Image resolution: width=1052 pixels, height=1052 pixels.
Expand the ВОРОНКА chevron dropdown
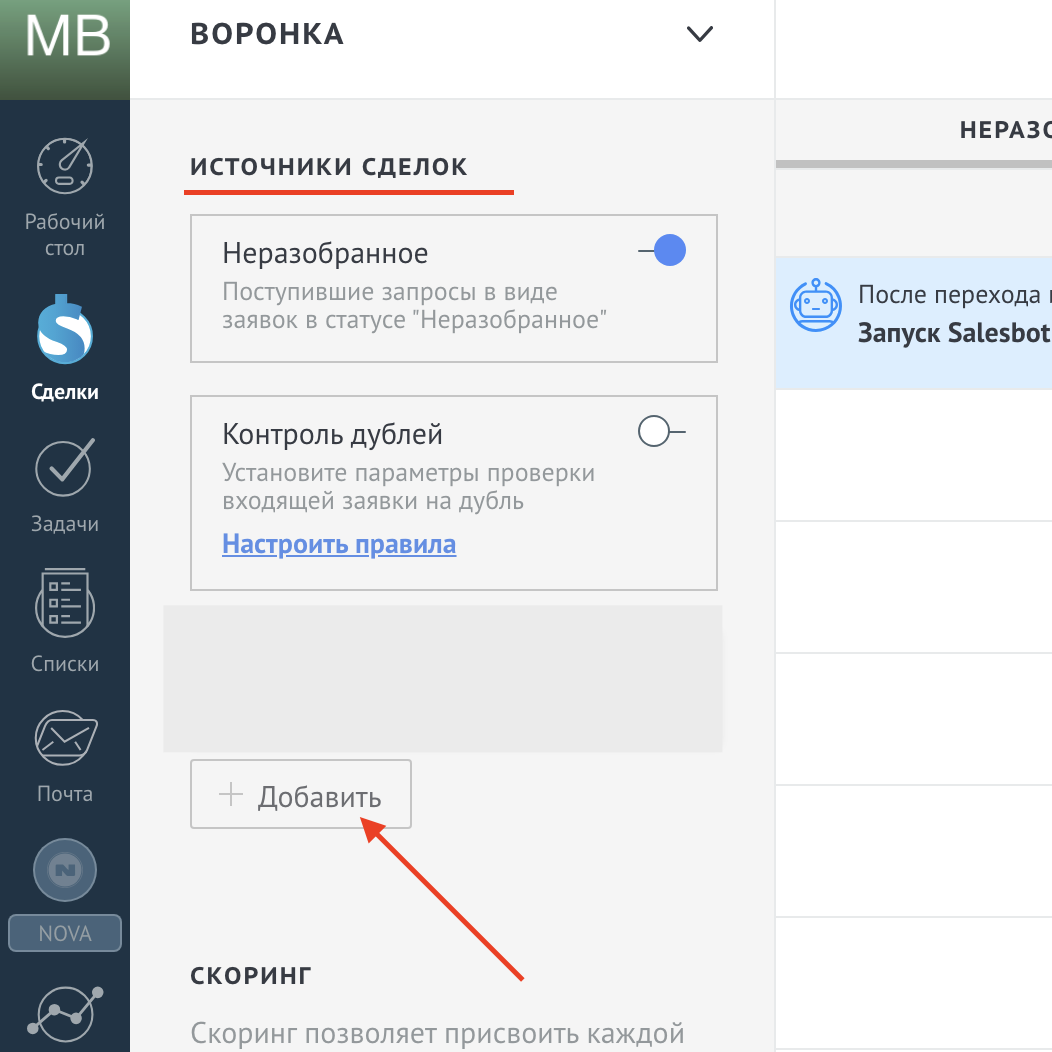coord(700,34)
